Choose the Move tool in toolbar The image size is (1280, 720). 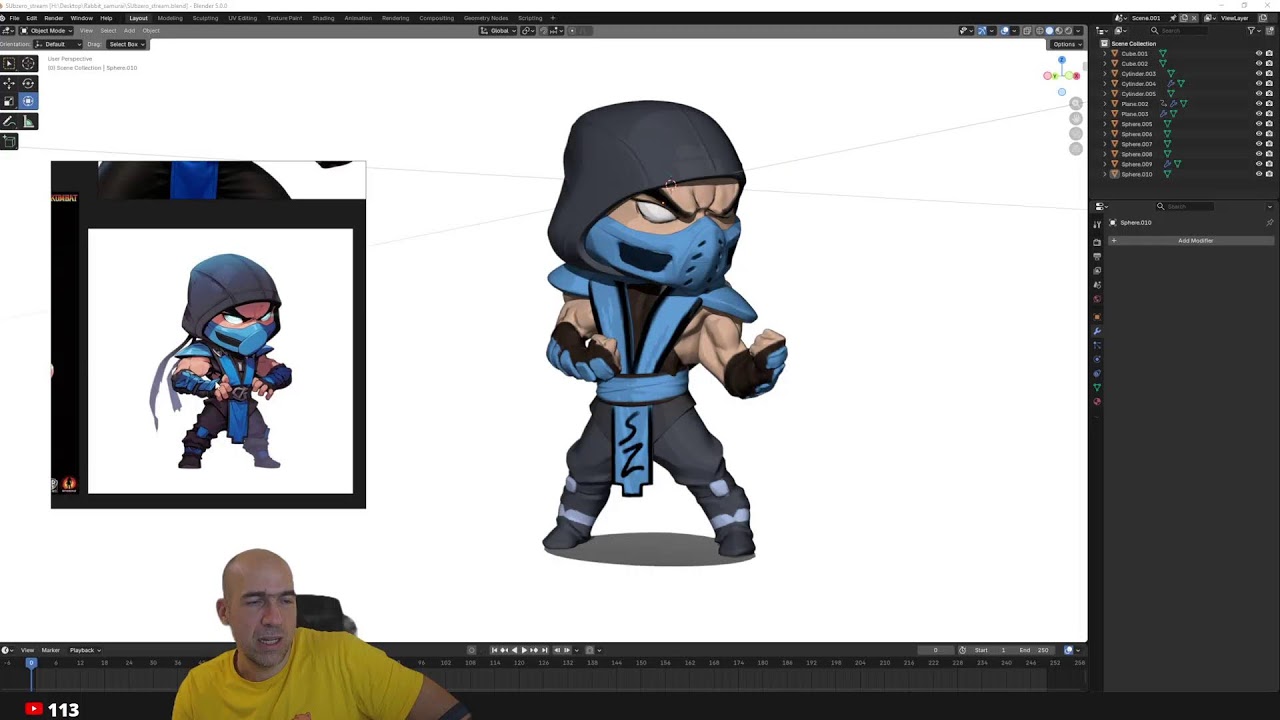[9, 83]
